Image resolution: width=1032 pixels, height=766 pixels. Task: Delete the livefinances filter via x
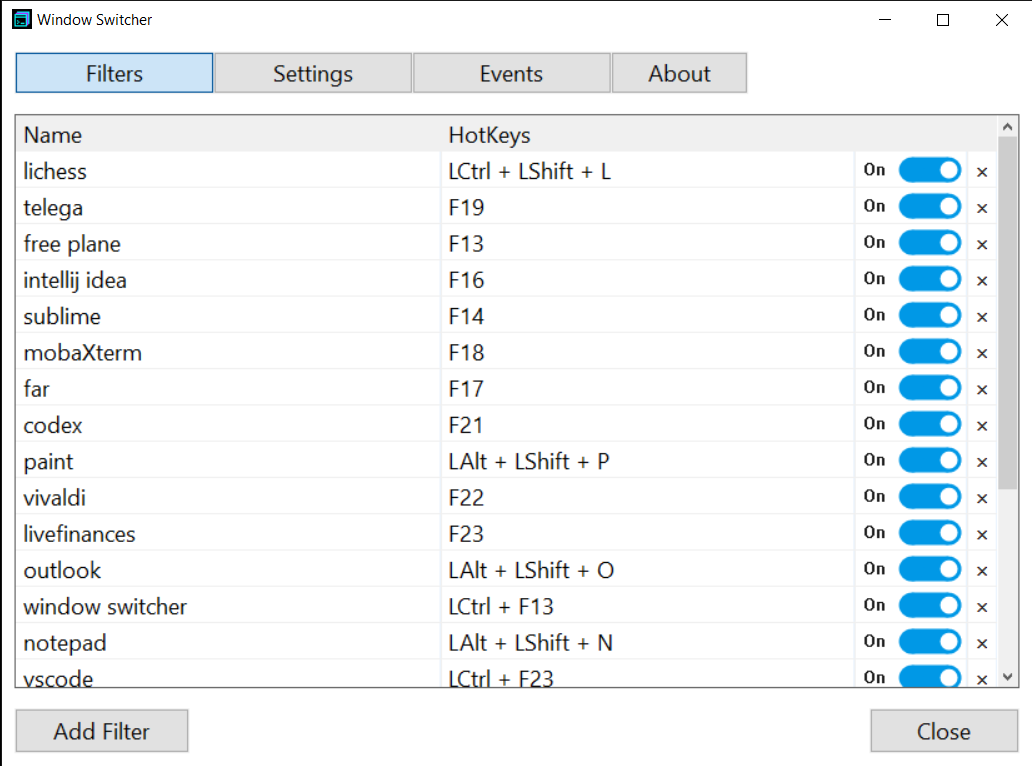[x=982, y=534]
